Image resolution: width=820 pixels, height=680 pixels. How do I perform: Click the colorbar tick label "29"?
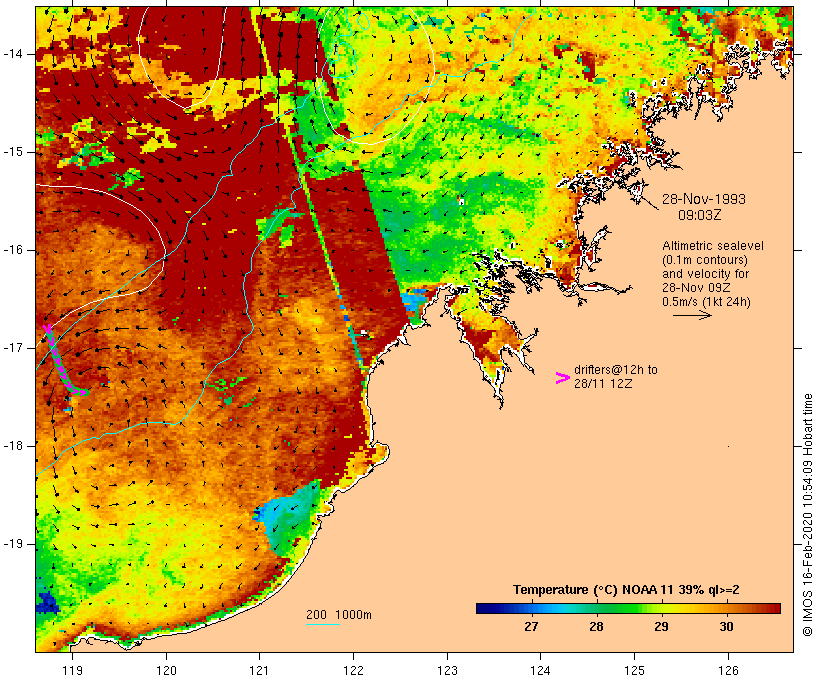662,626
